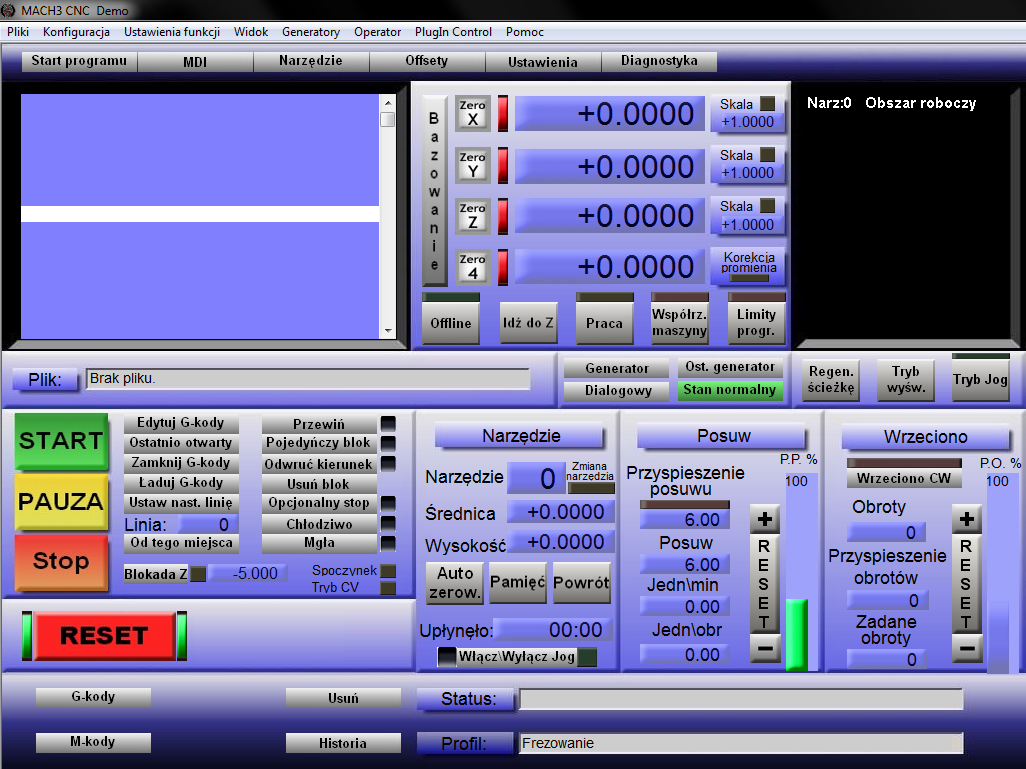The height and width of the screenshot is (769, 1026).
Task: Toggle Chłodziwo coolant
Action: (x=319, y=524)
